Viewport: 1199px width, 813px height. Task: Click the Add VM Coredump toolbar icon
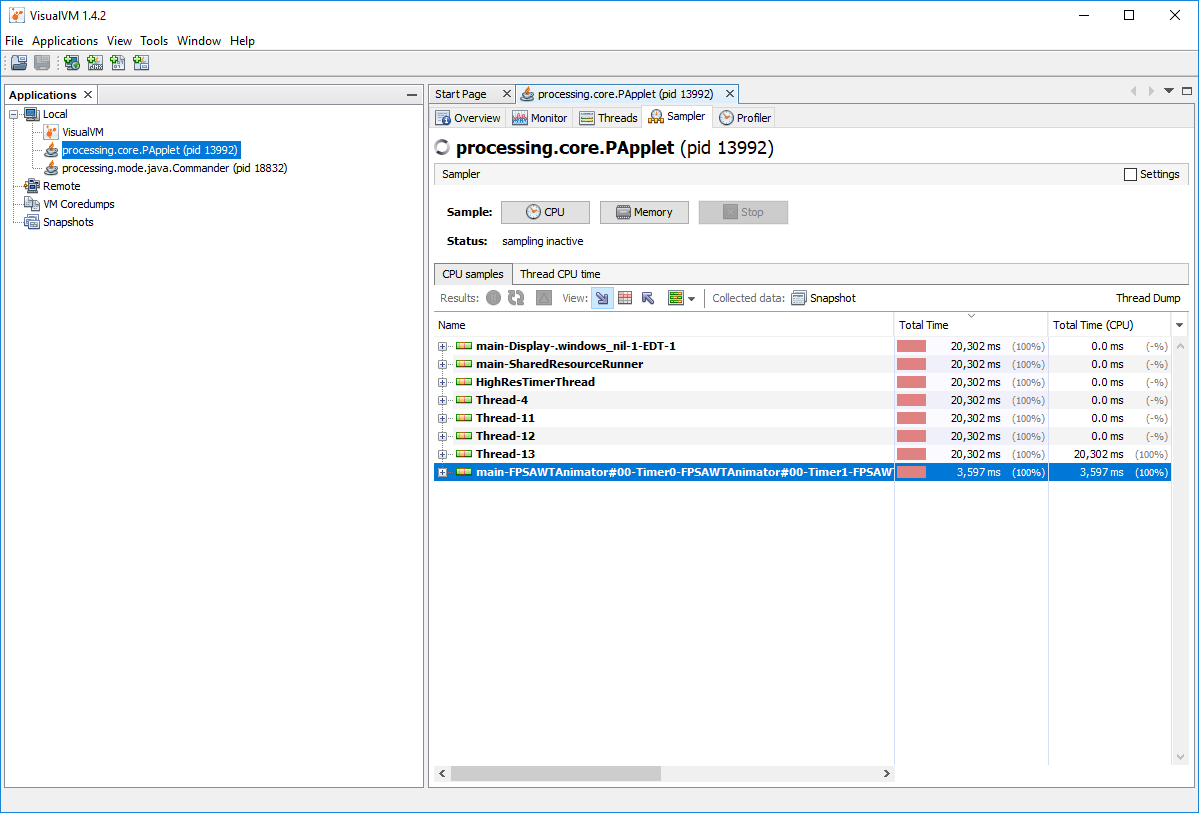tap(118, 63)
